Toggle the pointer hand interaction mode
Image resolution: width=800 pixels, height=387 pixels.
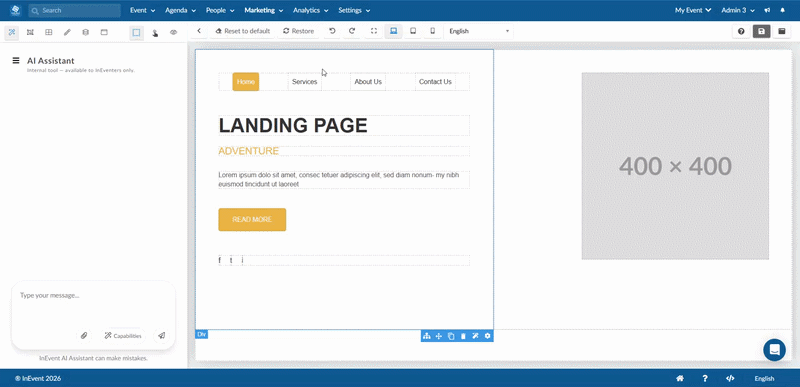click(155, 32)
